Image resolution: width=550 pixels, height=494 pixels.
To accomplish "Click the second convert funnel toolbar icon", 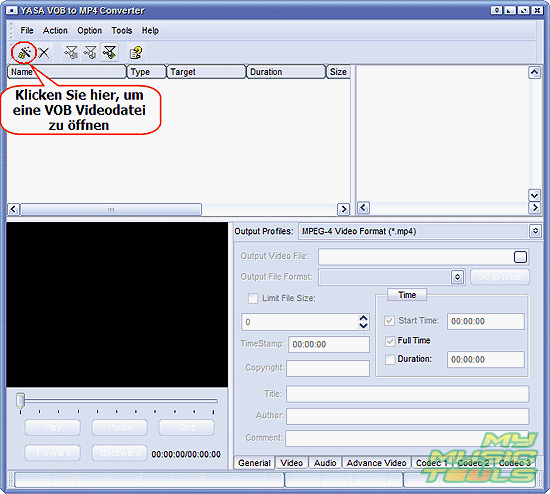I will (x=90, y=53).
